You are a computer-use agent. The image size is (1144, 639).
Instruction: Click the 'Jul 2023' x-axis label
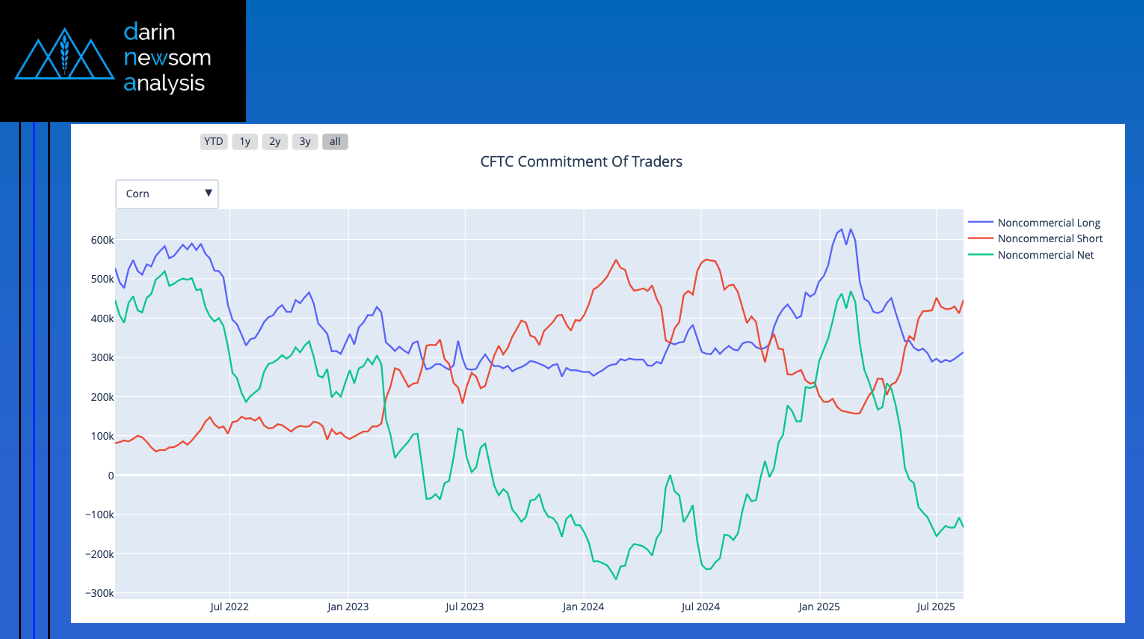pyautogui.click(x=465, y=606)
